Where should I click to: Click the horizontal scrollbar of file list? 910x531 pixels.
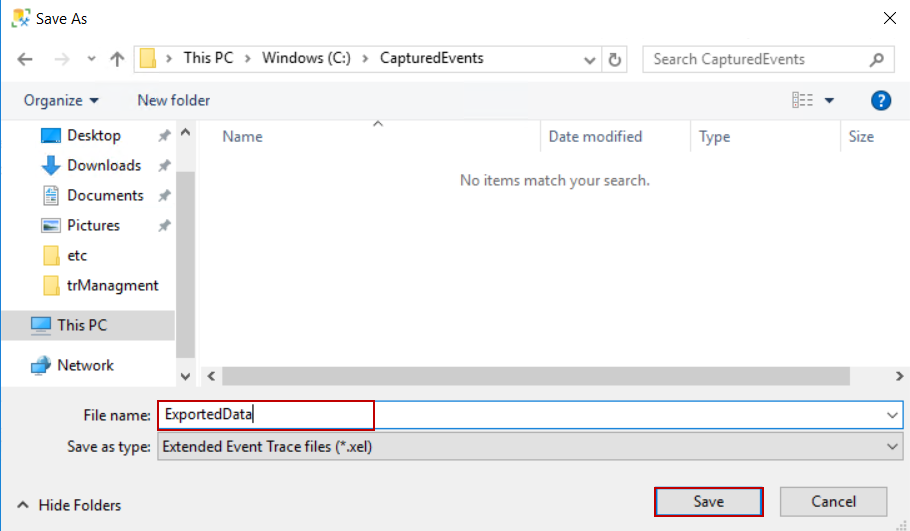click(535, 376)
